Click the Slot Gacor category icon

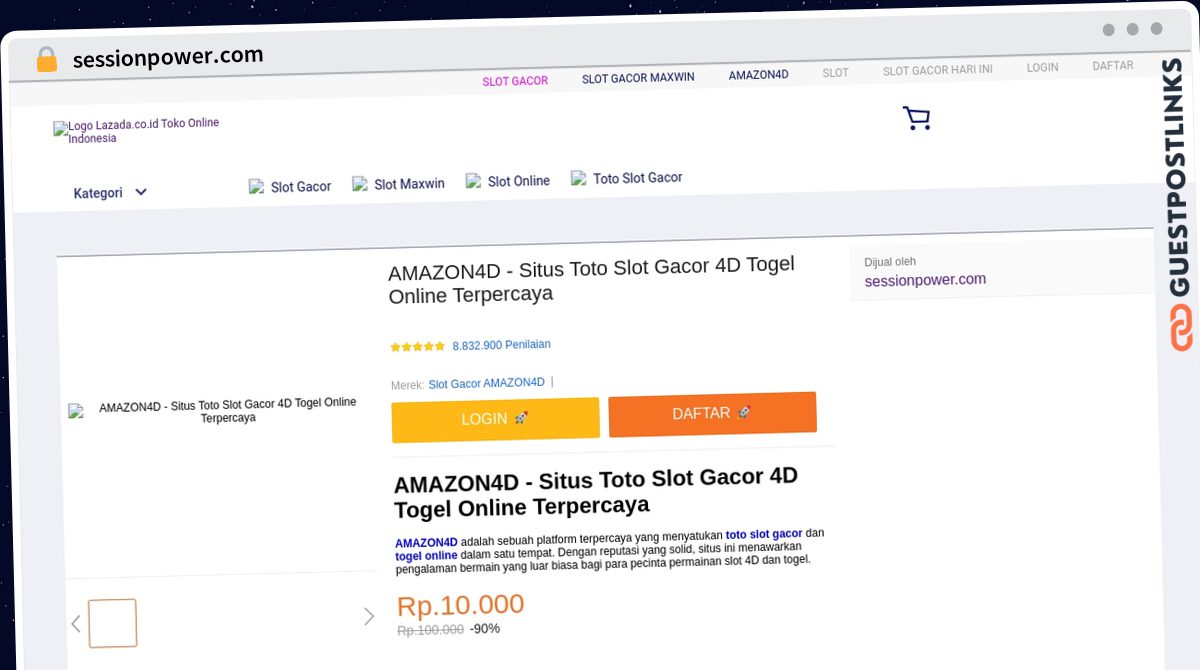coord(257,187)
